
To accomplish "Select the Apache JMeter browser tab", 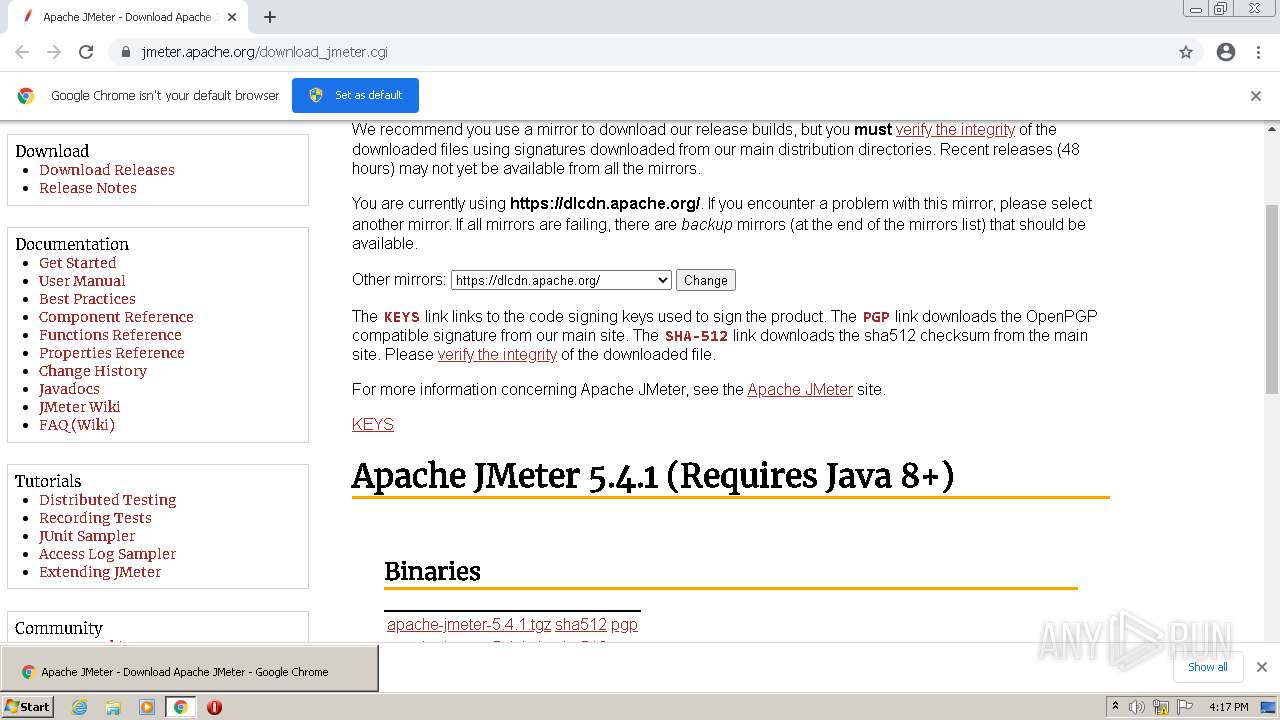I will pos(130,17).
